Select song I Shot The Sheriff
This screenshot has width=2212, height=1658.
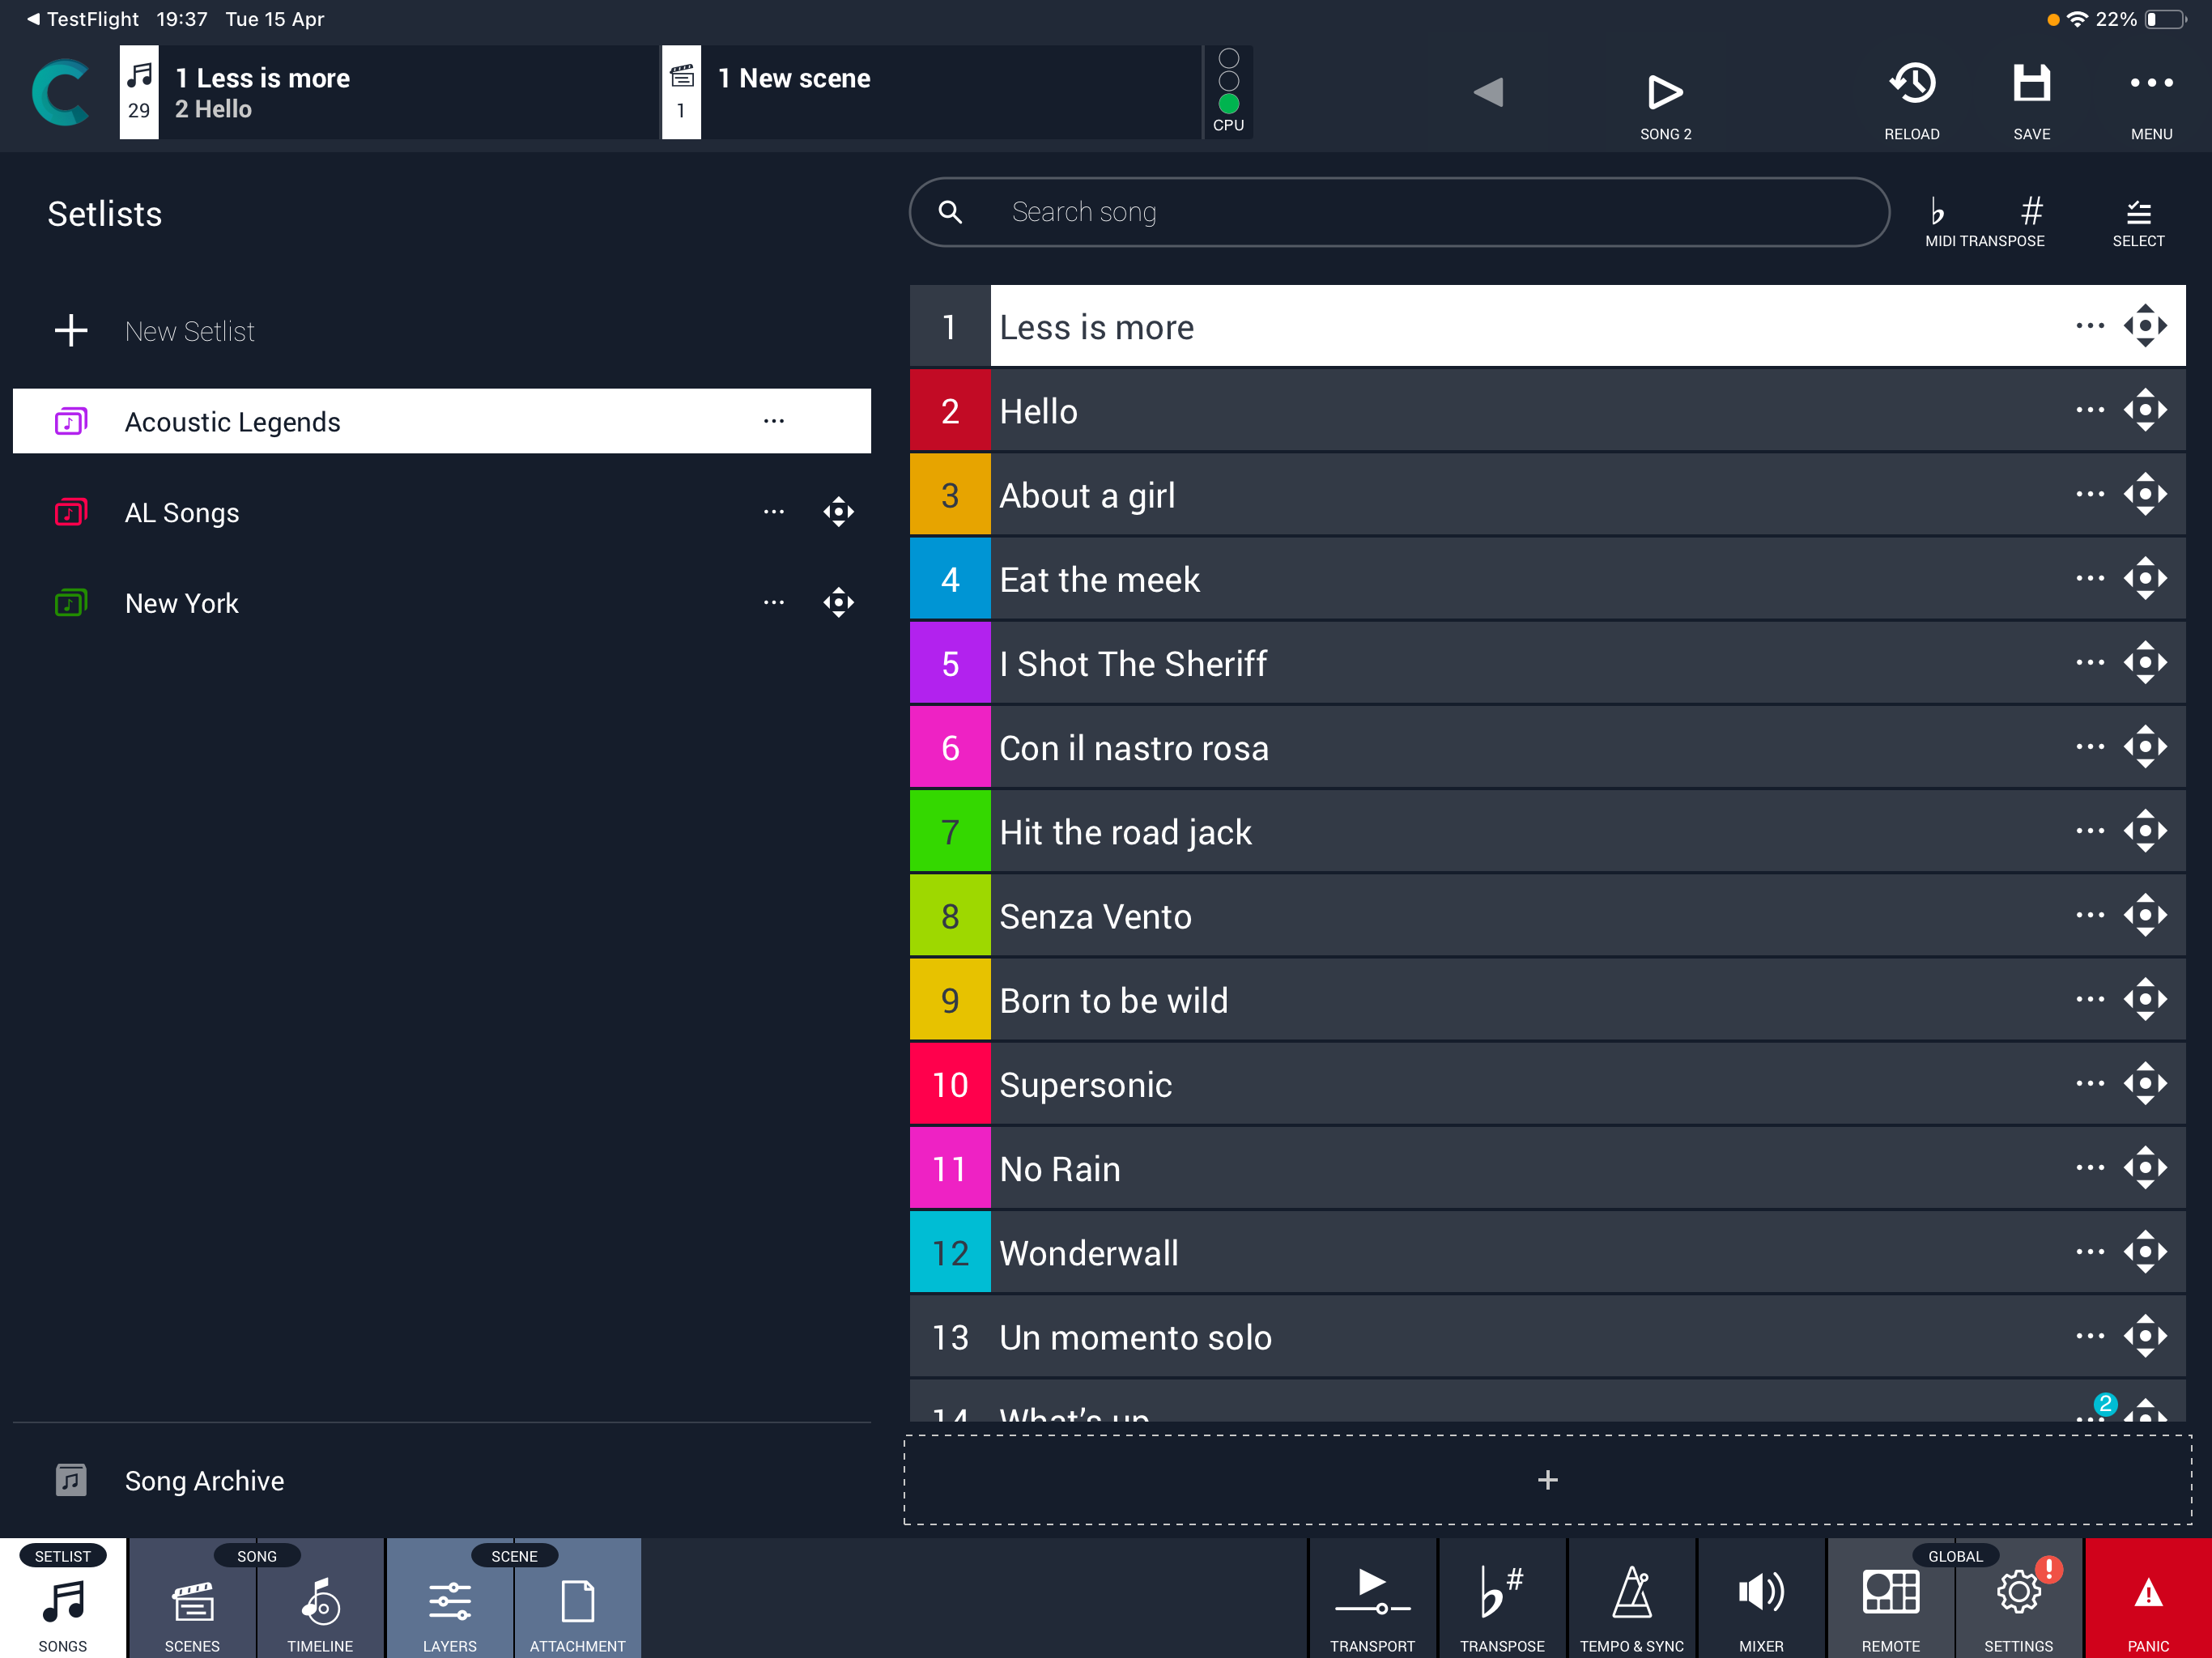(1547, 662)
